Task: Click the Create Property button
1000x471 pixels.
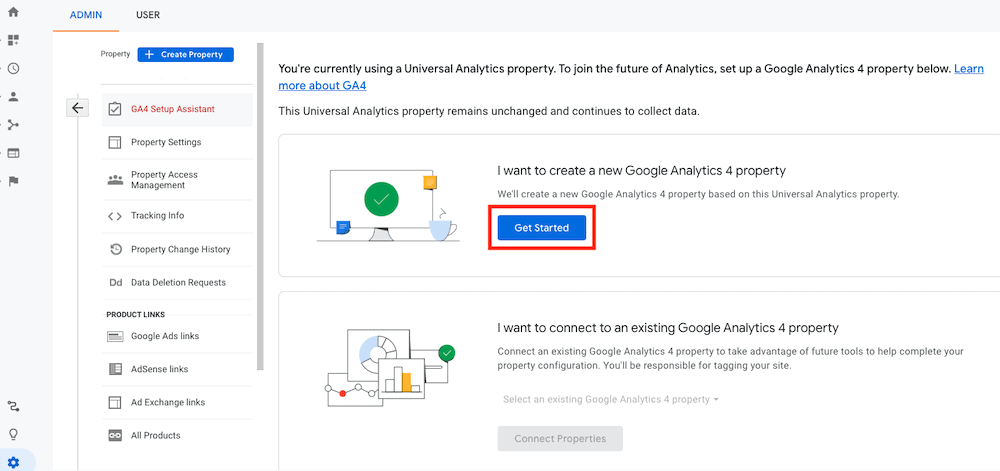Action: (x=186, y=55)
